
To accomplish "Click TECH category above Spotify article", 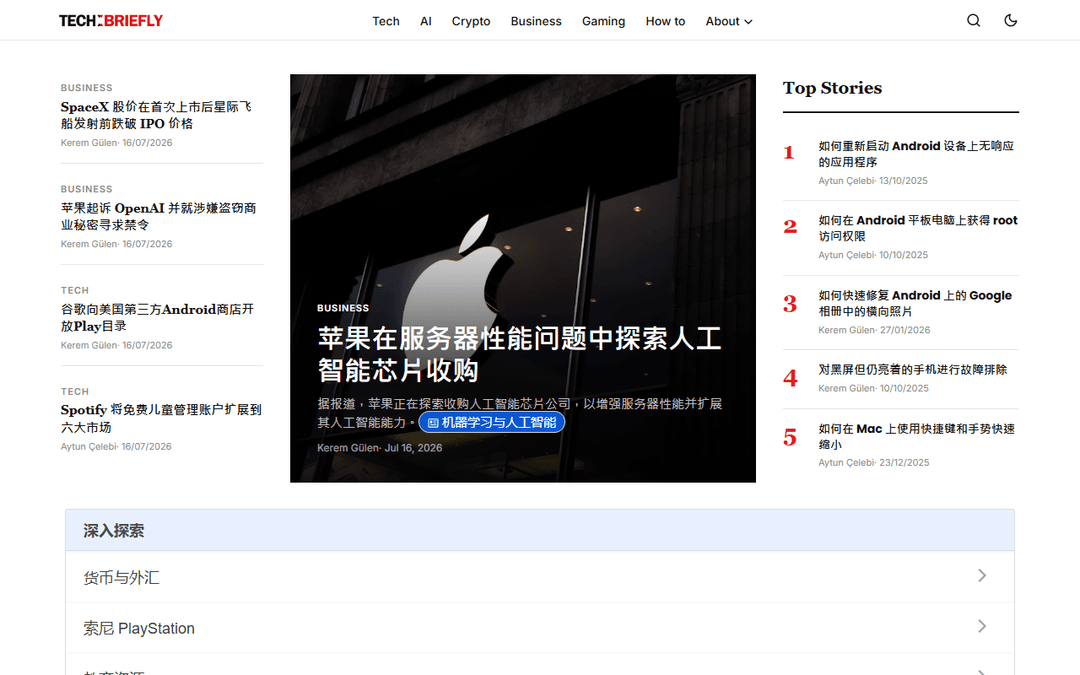I will click(x=74, y=391).
